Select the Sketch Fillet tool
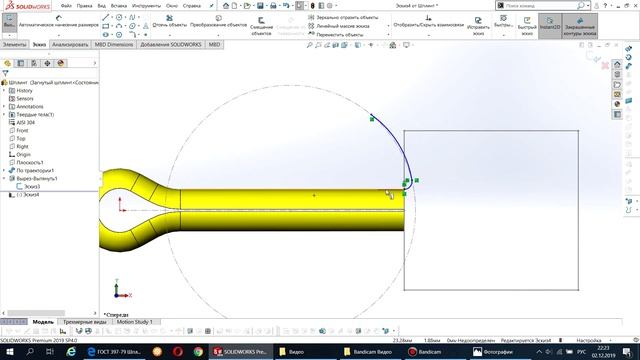Image resolution: width=640 pixels, height=360 pixels. (x=132, y=35)
